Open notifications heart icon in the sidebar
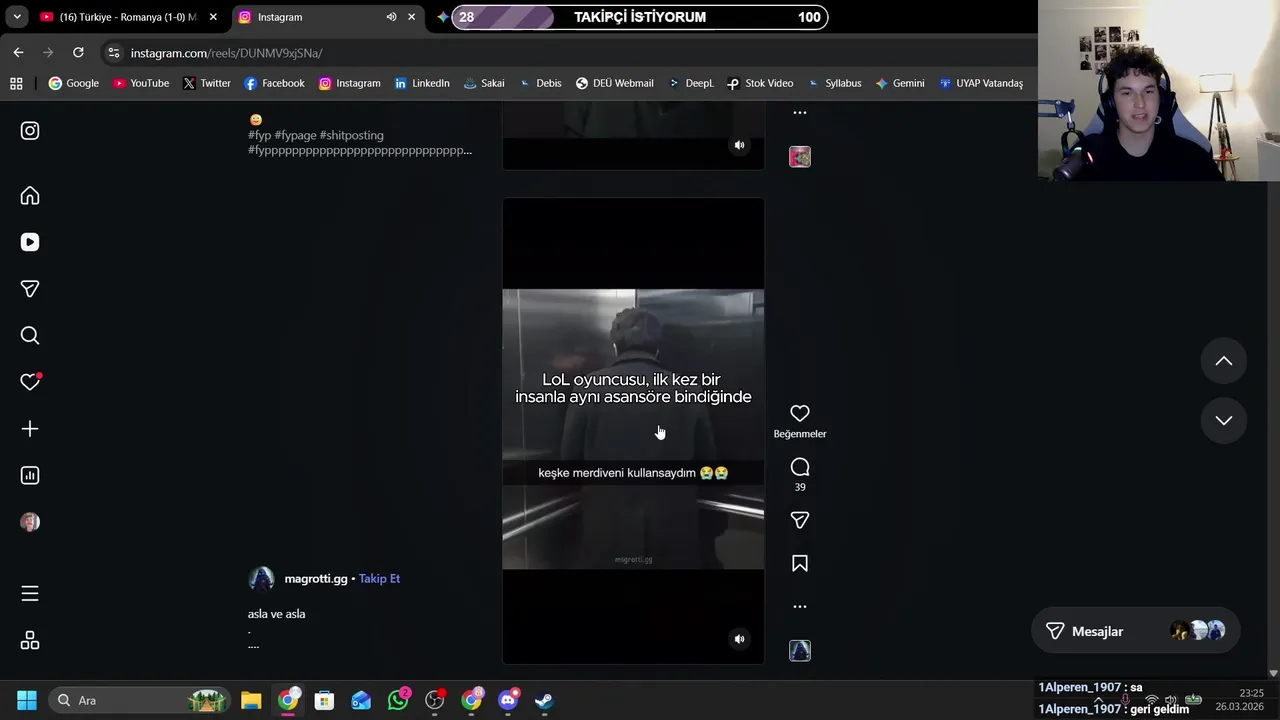 coord(30,382)
